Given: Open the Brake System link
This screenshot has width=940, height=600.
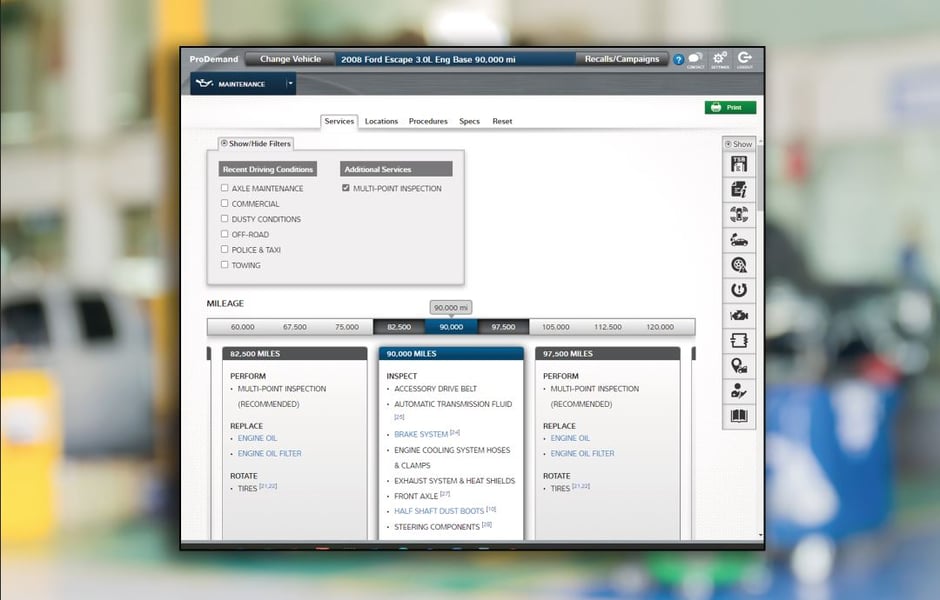Looking at the screenshot, I should 421,435.
